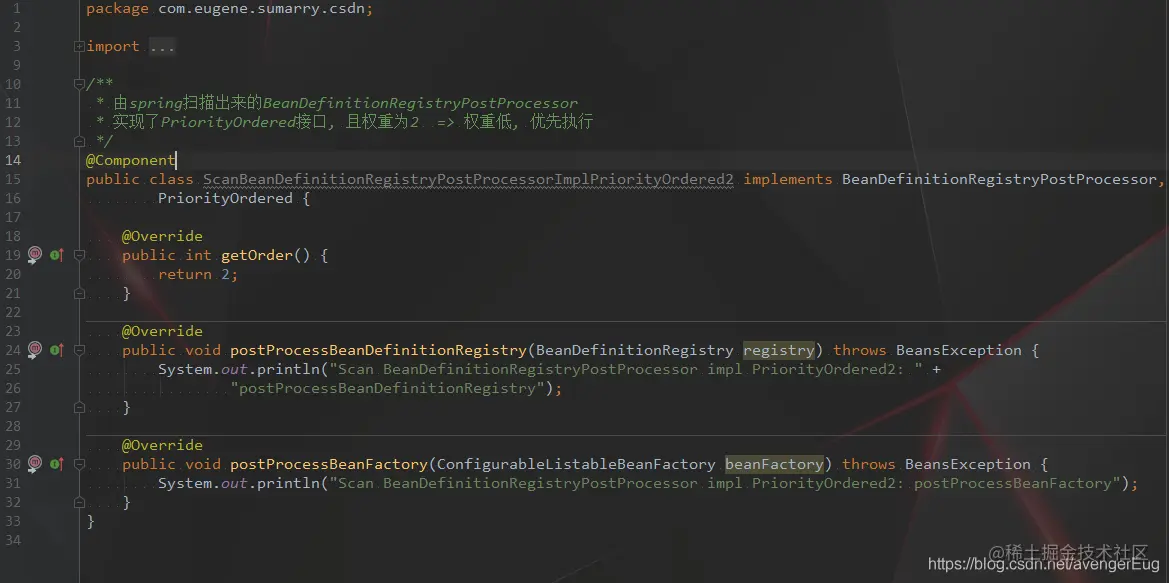Click the implements-method gutter icon on line 19

tap(57, 255)
